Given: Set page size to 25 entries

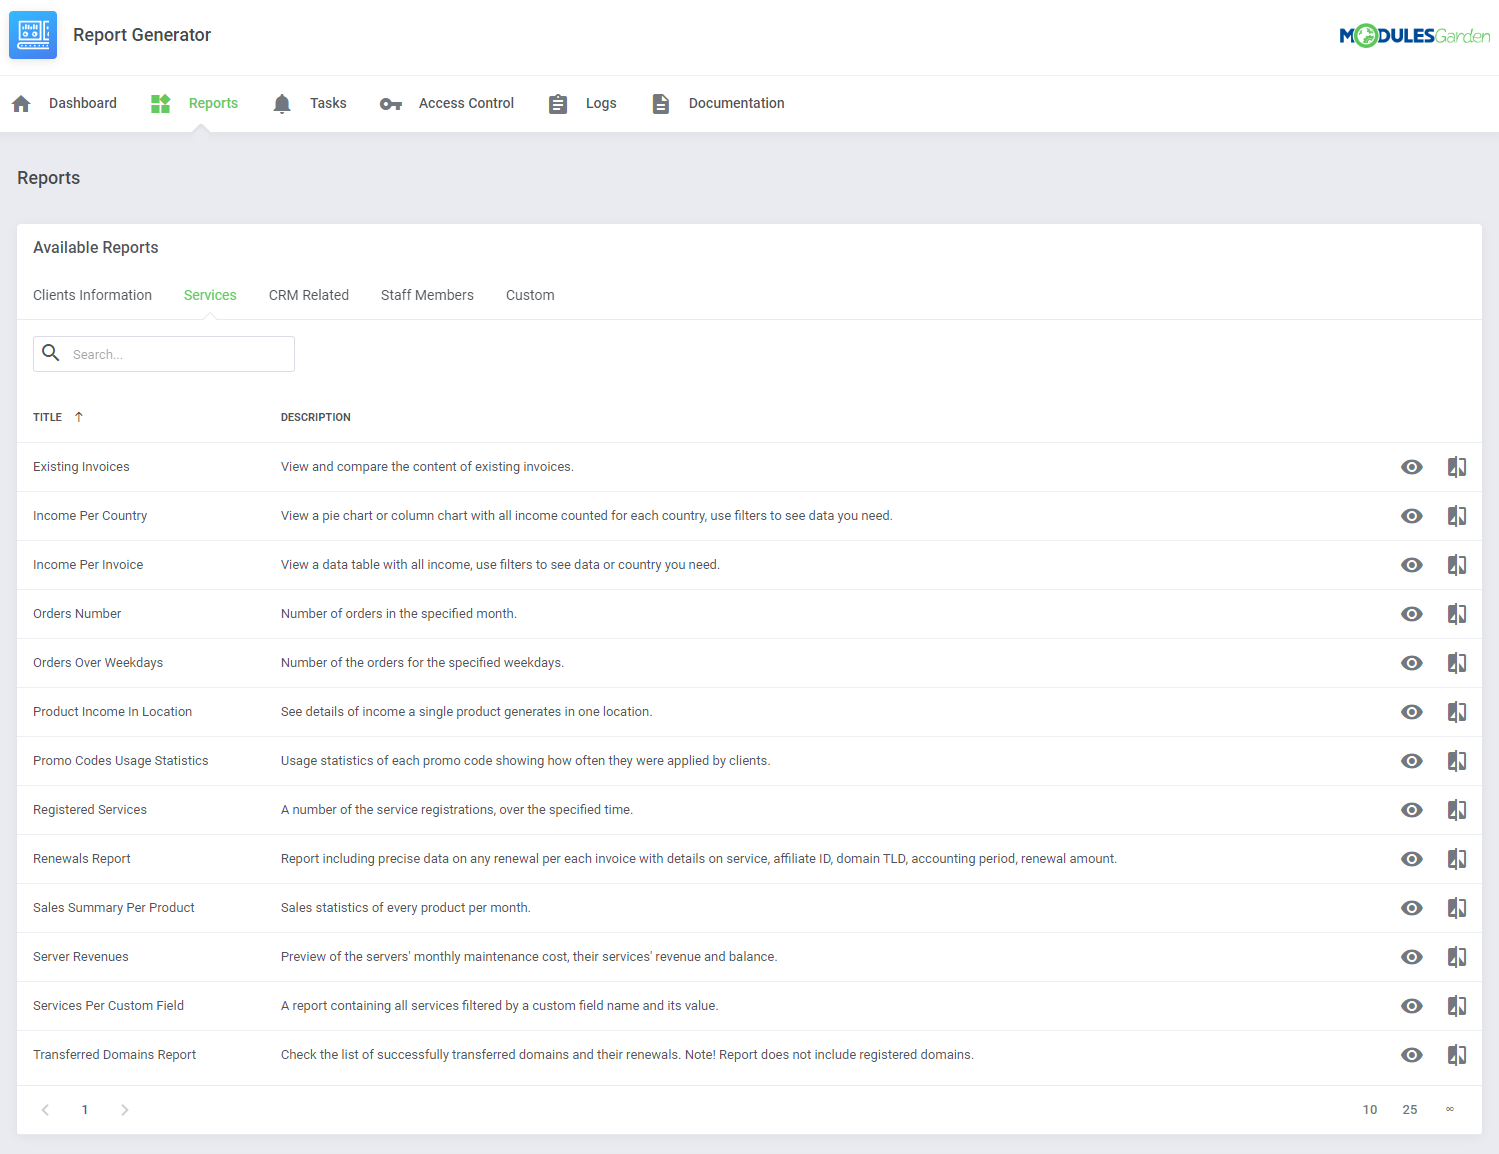Looking at the screenshot, I should coord(1410,1109).
